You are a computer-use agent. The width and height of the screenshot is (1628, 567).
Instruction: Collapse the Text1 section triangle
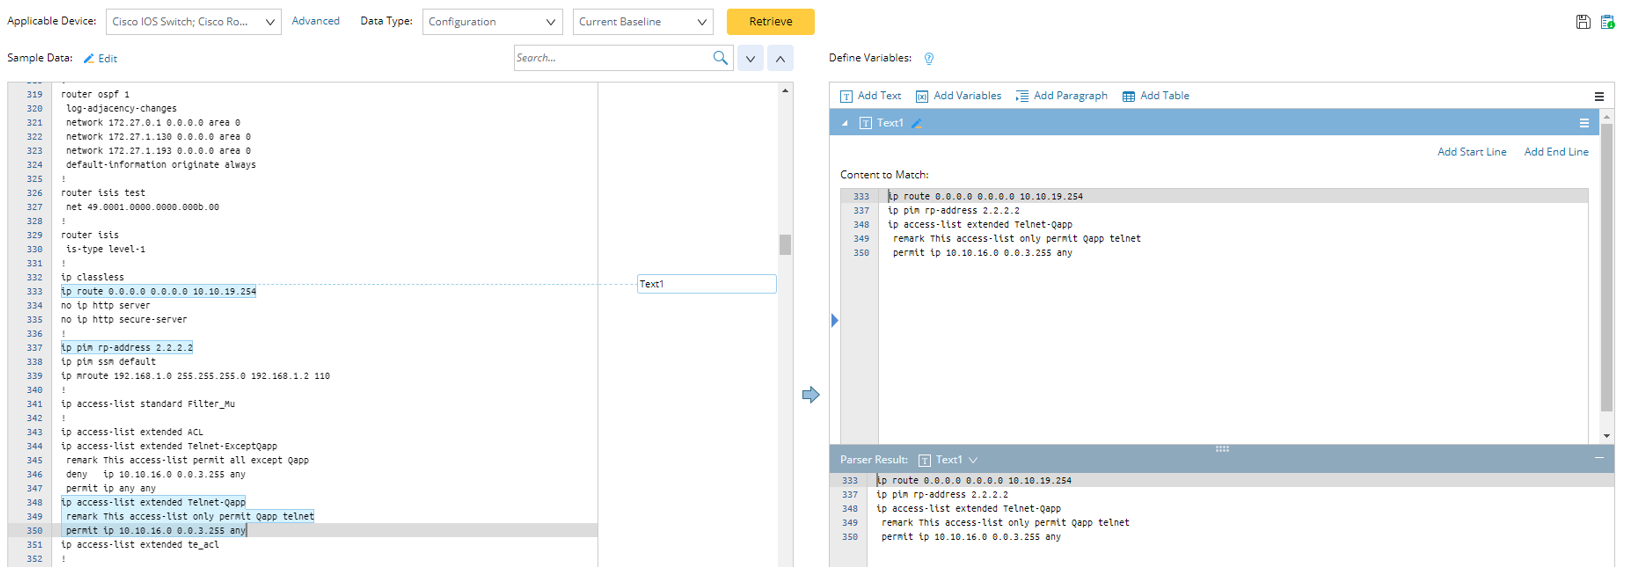[845, 123]
